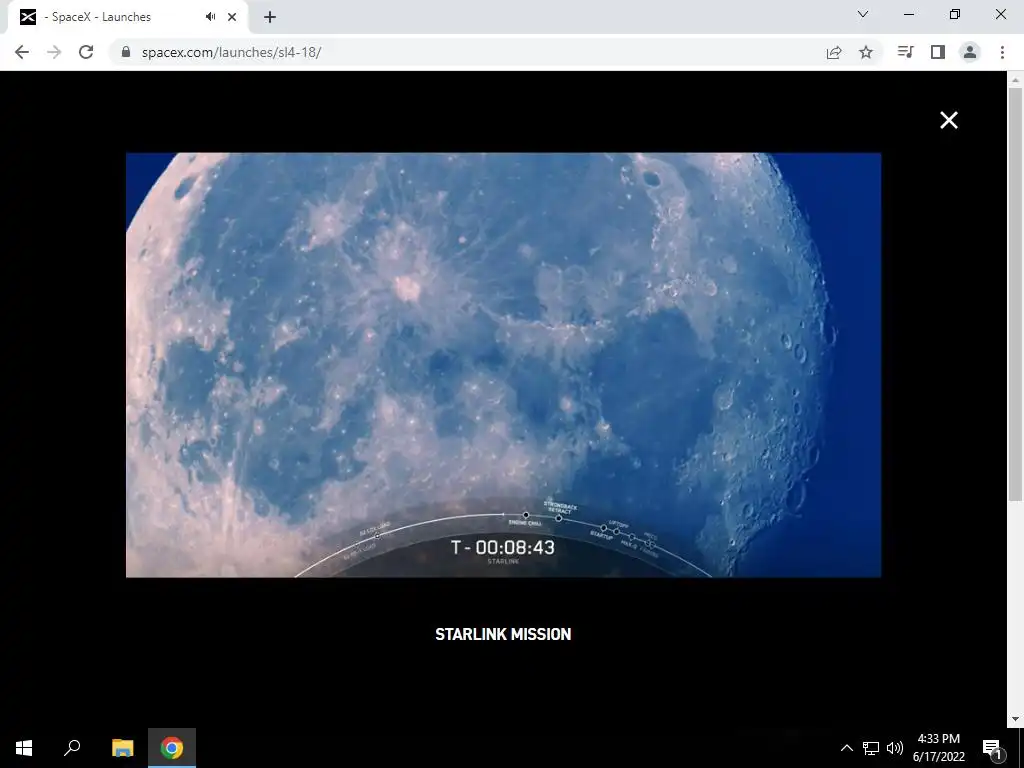Restore down the Chrome window
The height and width of the screenshot is (768, 1024).
click(955, 14)
